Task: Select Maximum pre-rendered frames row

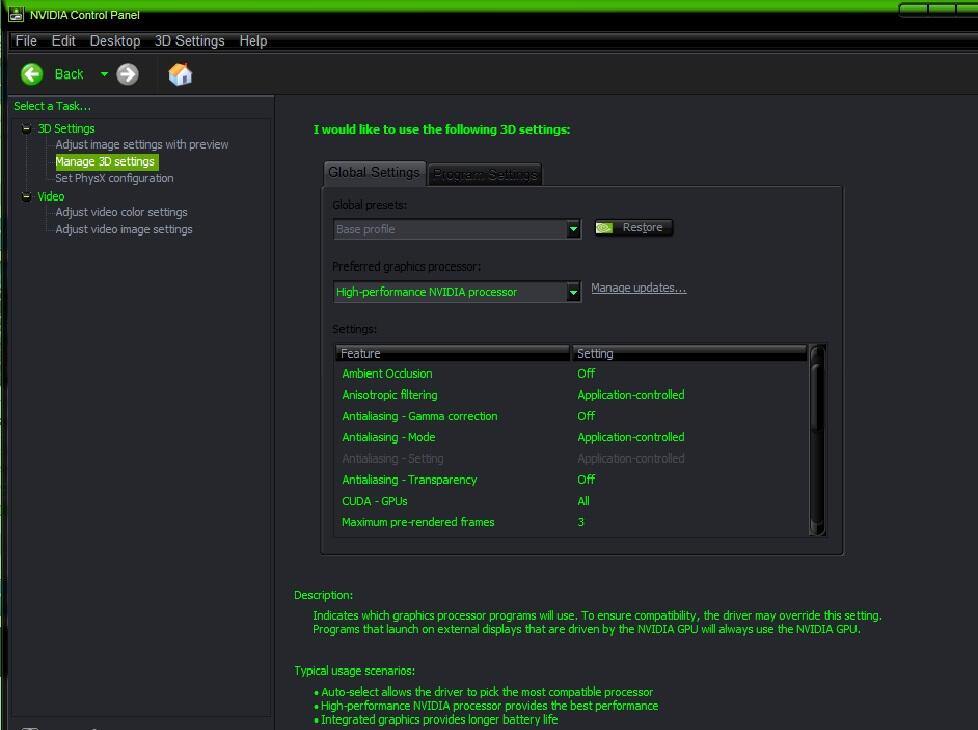Action: [571, 522]
